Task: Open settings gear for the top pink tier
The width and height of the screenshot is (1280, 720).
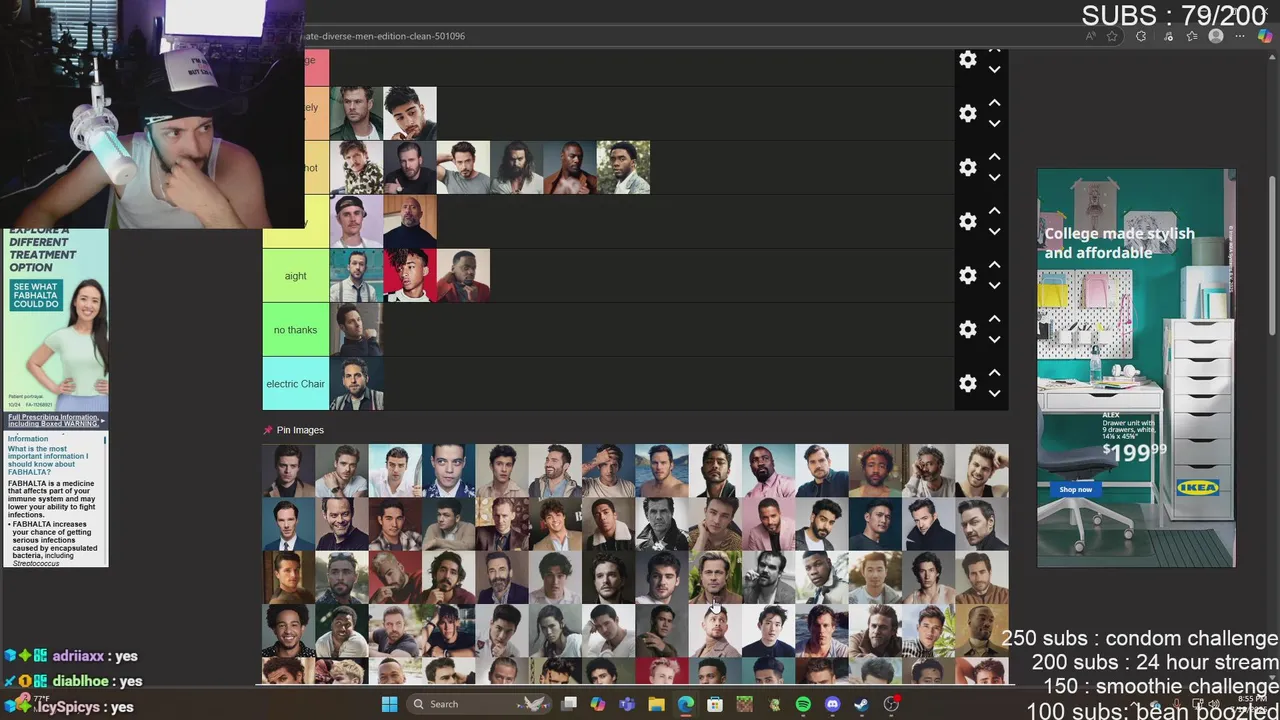Action: pyautogui.click(x=967, y=59)
